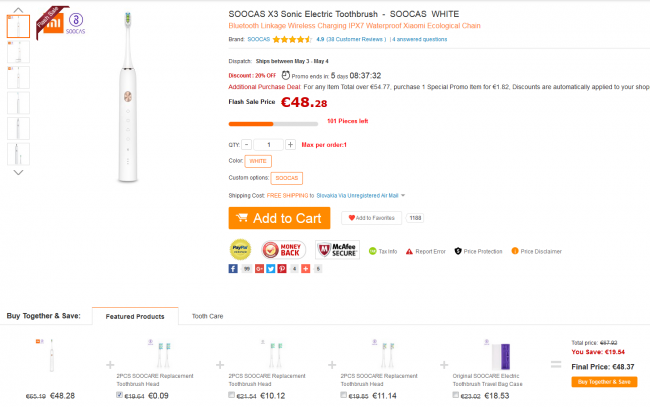
Task: Check the €18.53 travel bag checkbox
Action: pyautogui.click(x=456, y=395)
